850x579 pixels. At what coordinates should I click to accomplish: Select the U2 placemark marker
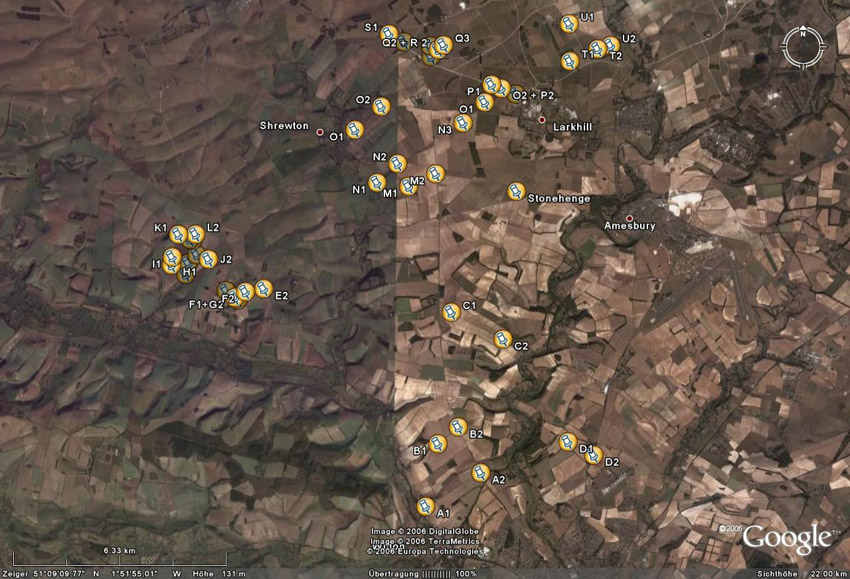point(610,45)
